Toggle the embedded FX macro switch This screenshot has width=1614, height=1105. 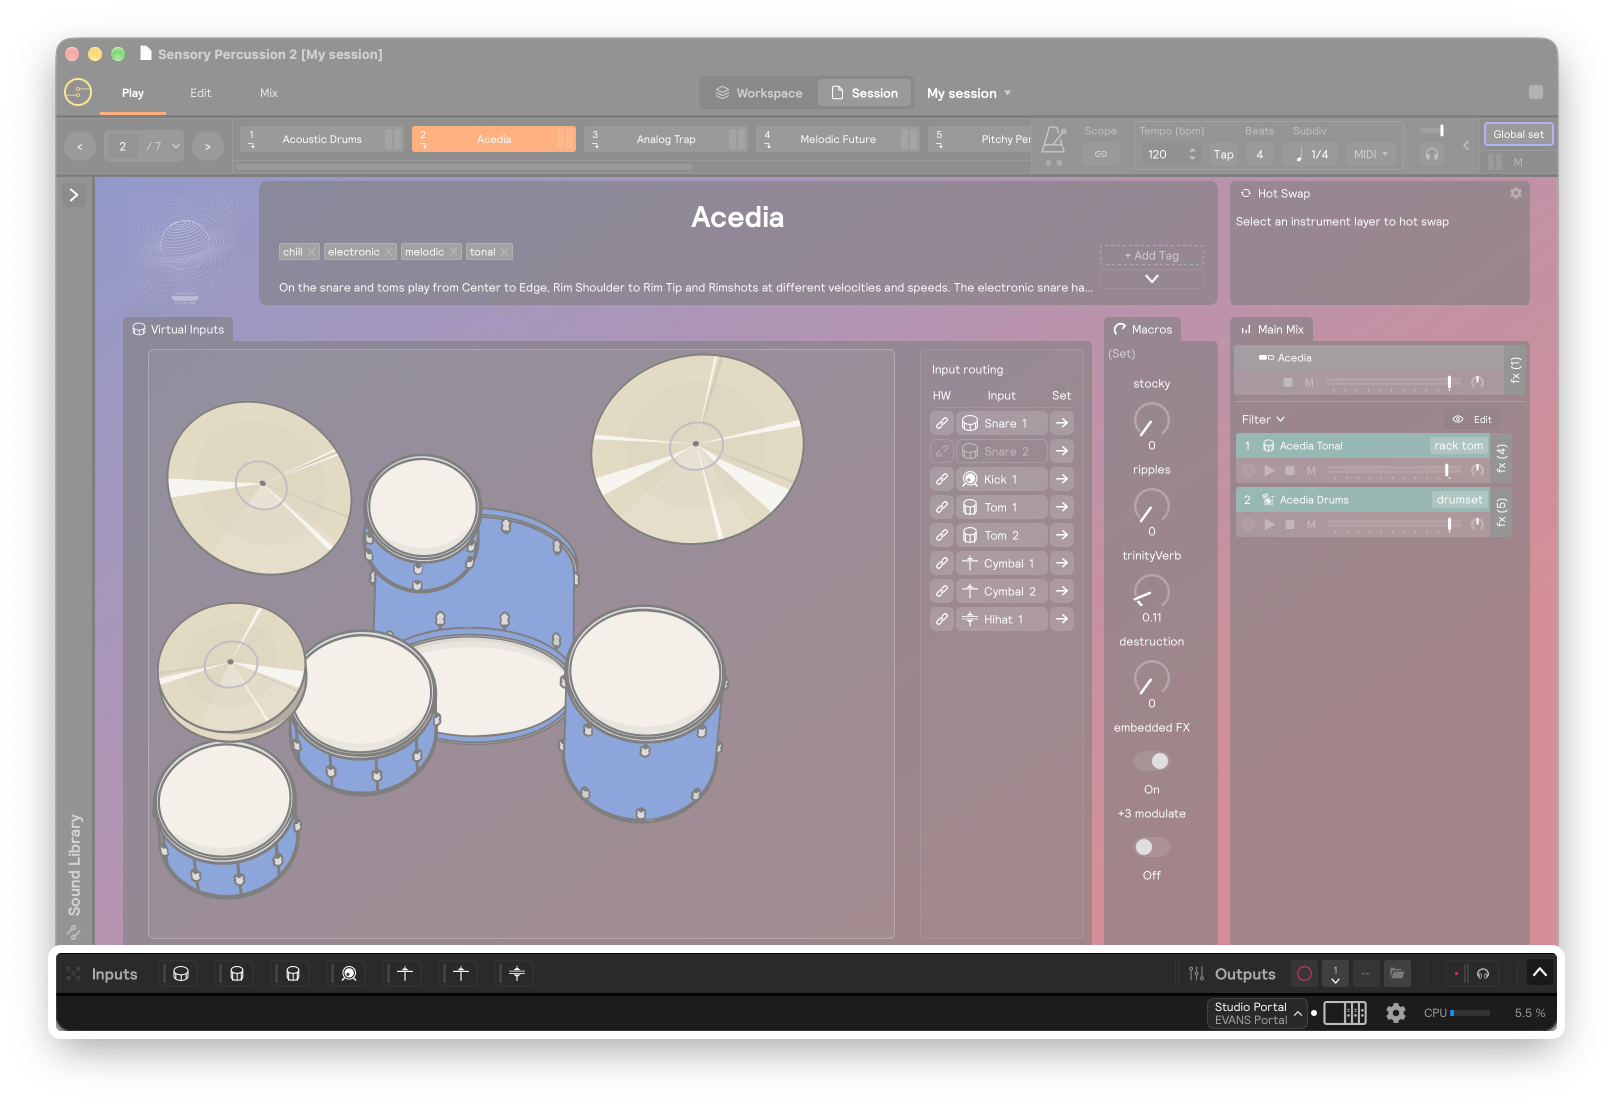pos(1152,761)
